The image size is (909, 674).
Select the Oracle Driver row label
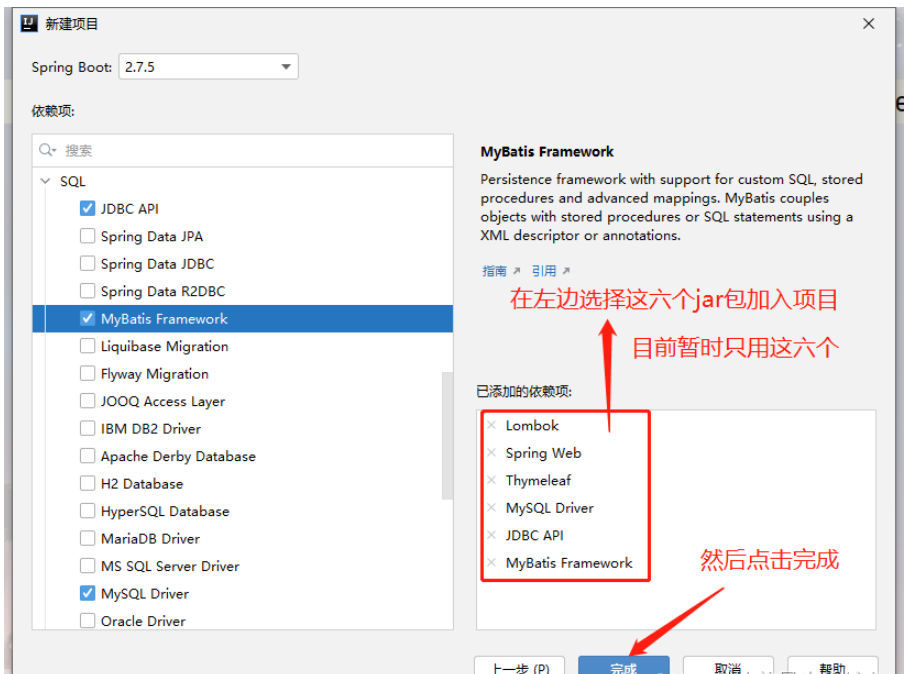(x=143, y=621)
